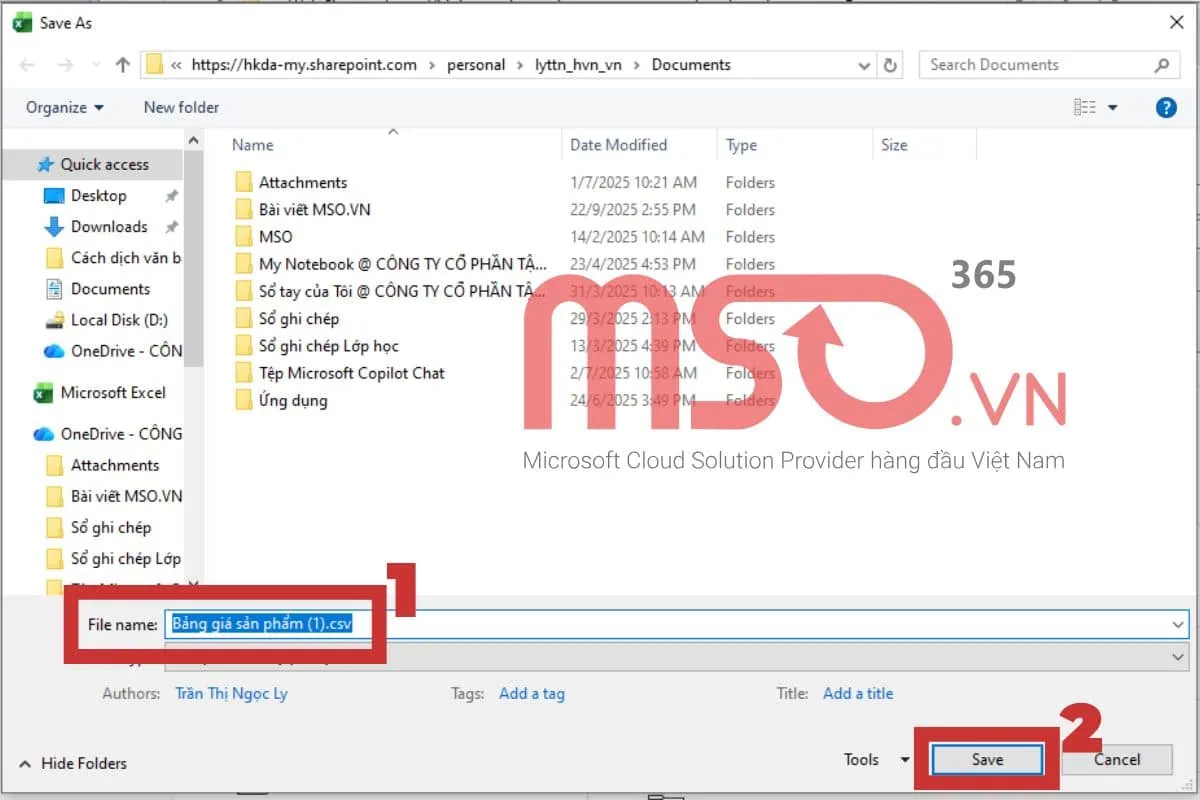The height and width of the screenshot is (800, 1200).
Task: Click New folder to create a folder
Action: 180,107
